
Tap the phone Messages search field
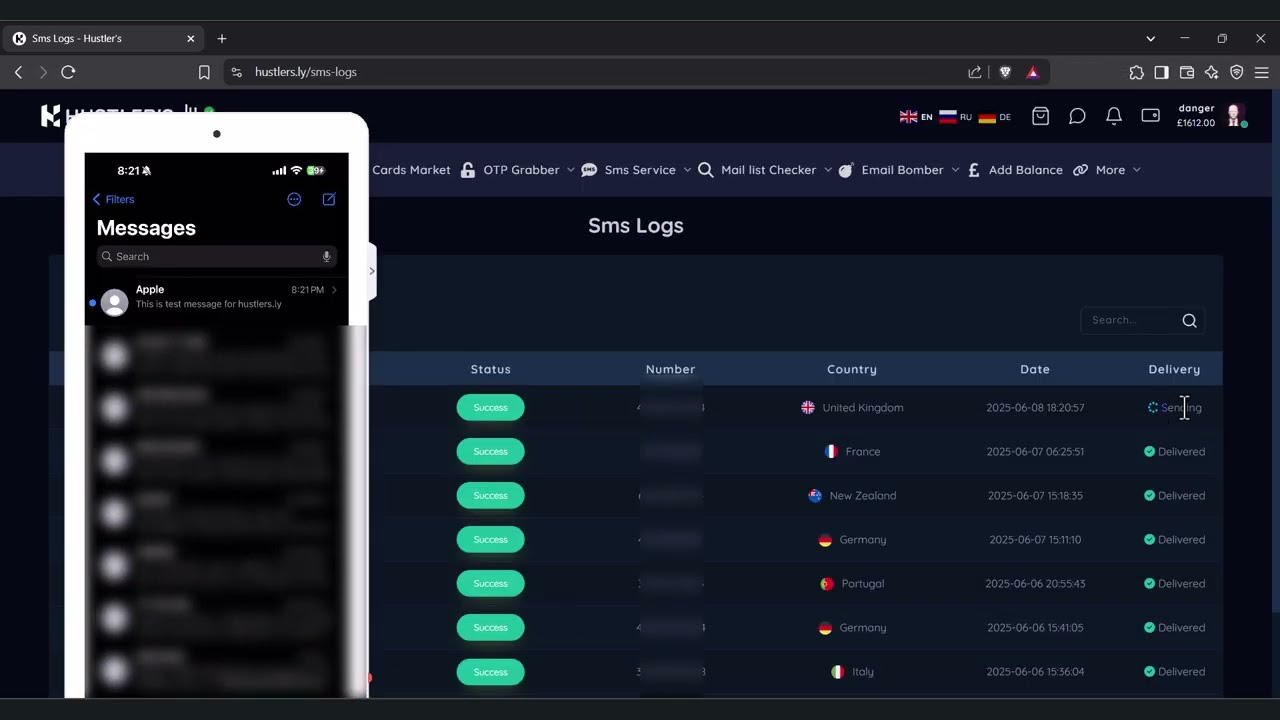(x=216, y=257)
